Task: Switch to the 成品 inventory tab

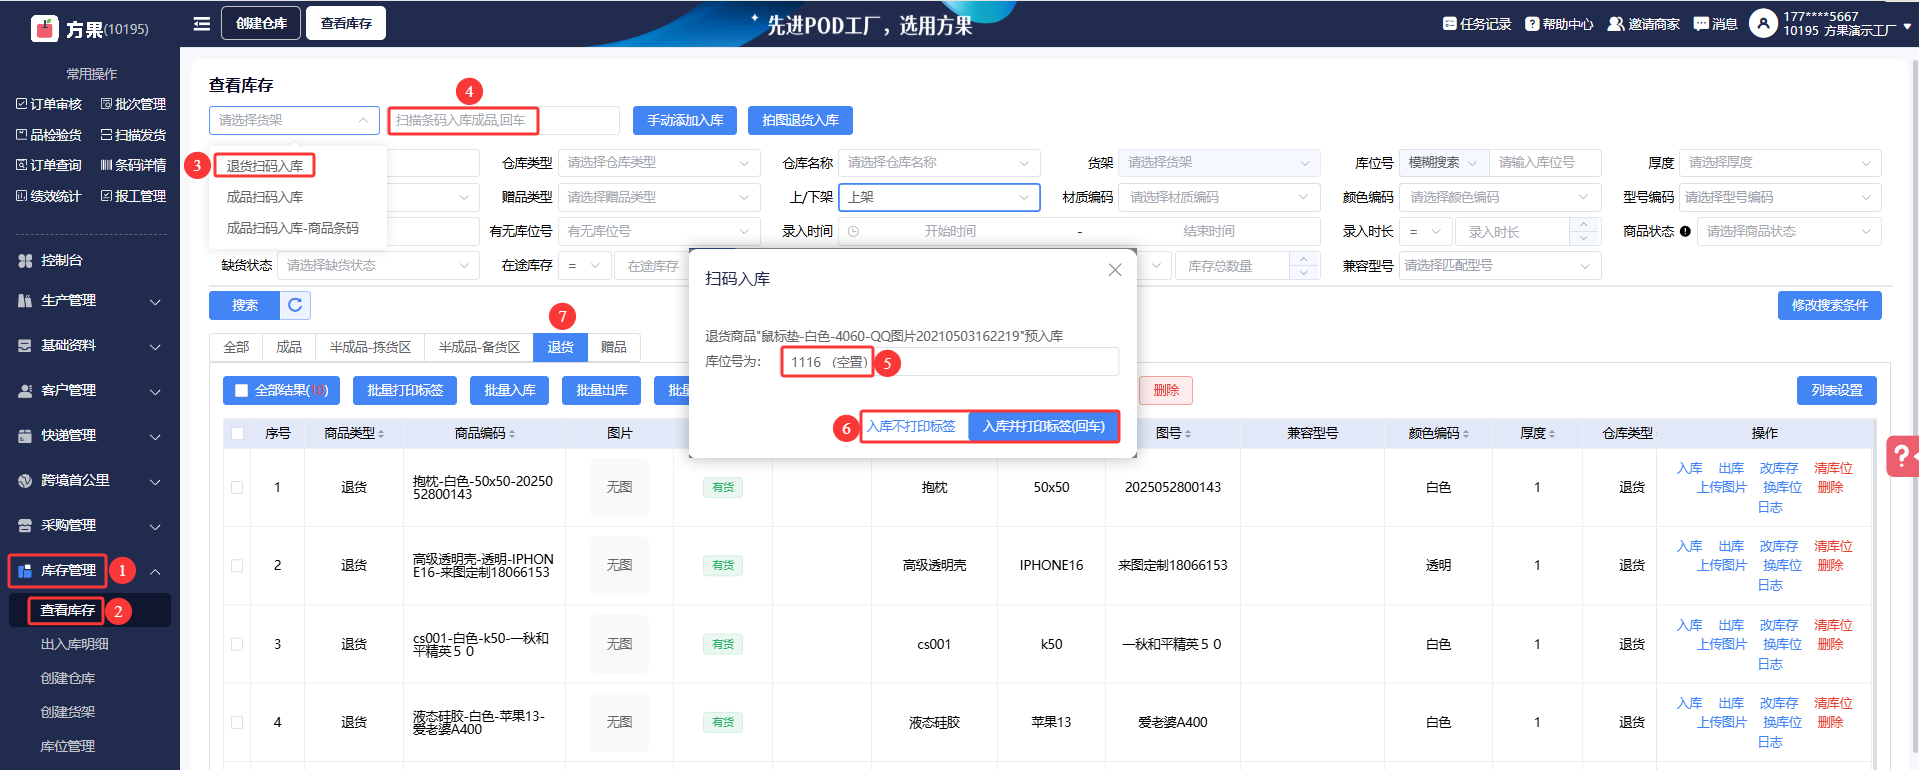Action: (x=289, y=347)
